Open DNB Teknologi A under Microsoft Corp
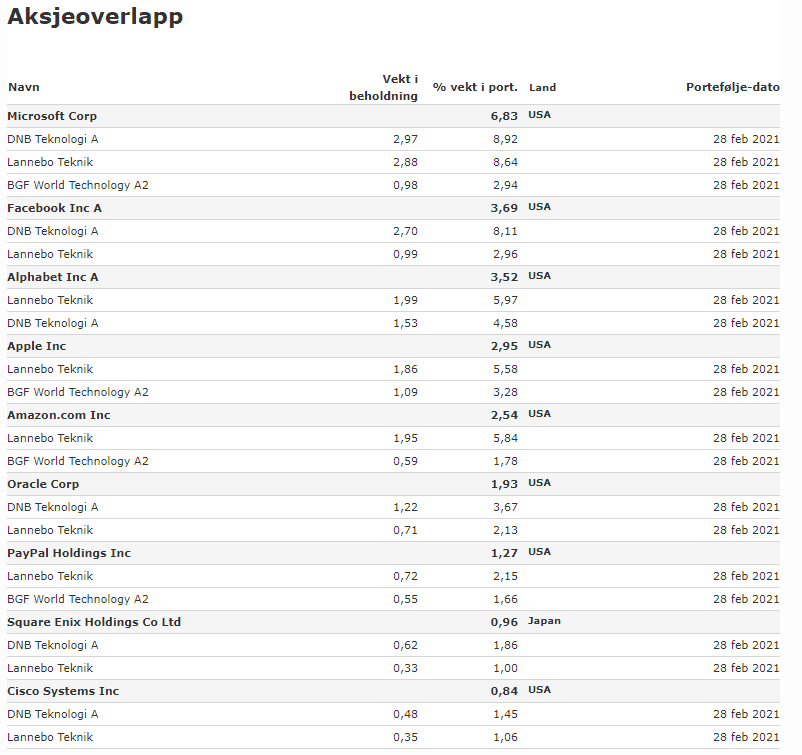Screen dimensions: 802x755 [x=53, y=139]
